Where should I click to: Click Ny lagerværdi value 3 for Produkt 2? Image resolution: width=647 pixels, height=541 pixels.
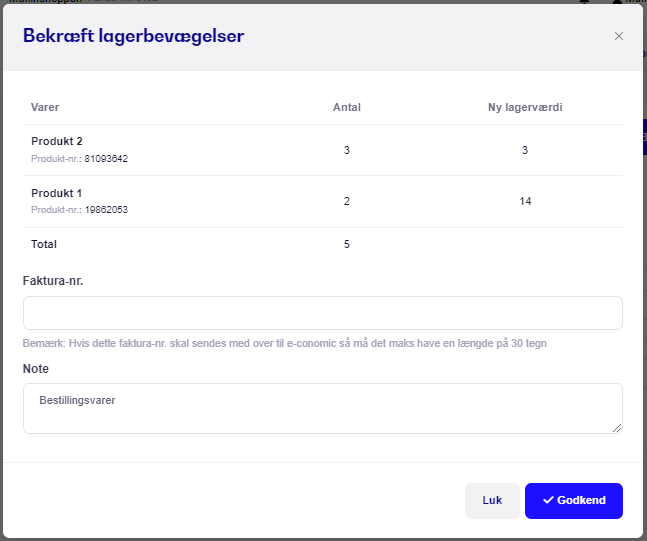tap(525, 150)
